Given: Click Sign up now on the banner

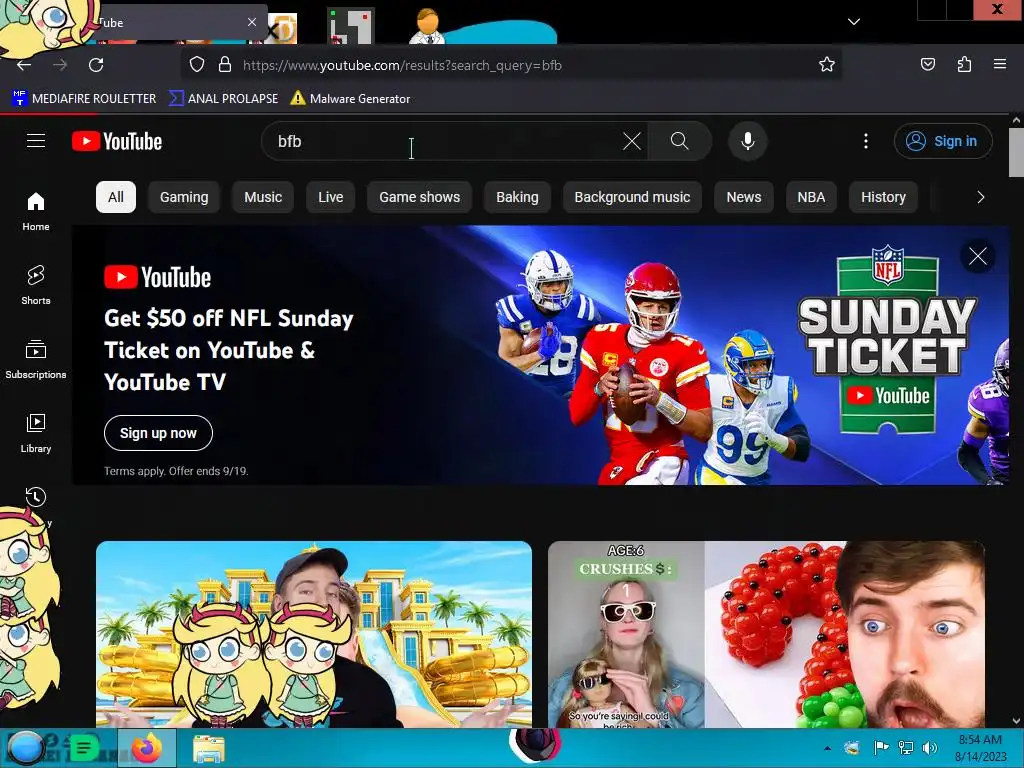Looking at the screenshot, I should pyautogui.click(x=158, y=433).
